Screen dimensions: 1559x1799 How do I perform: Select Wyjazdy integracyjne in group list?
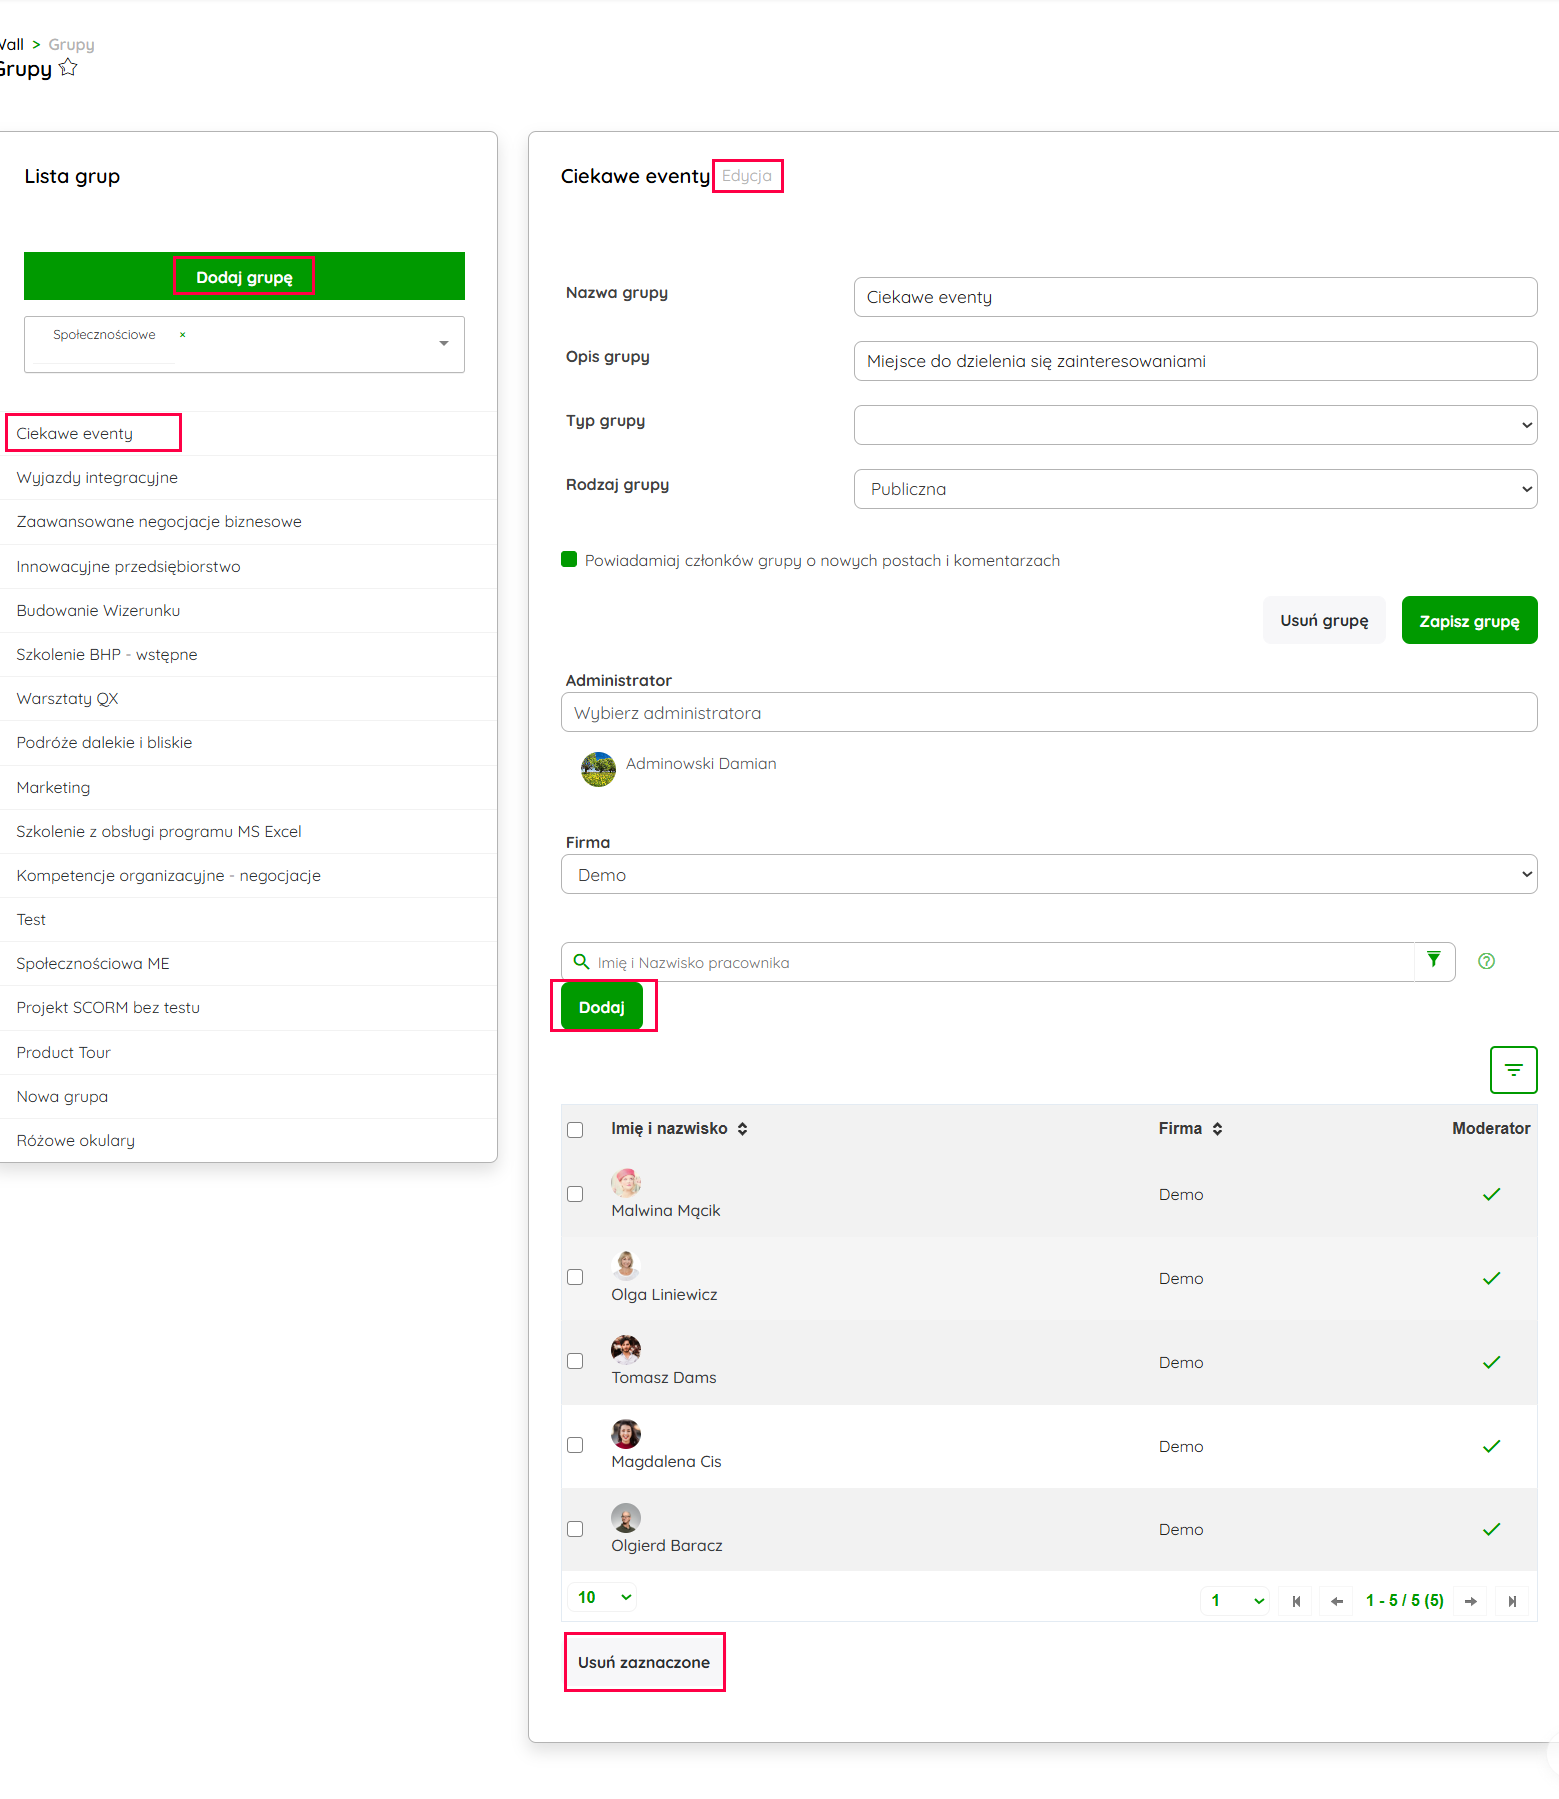97,478
